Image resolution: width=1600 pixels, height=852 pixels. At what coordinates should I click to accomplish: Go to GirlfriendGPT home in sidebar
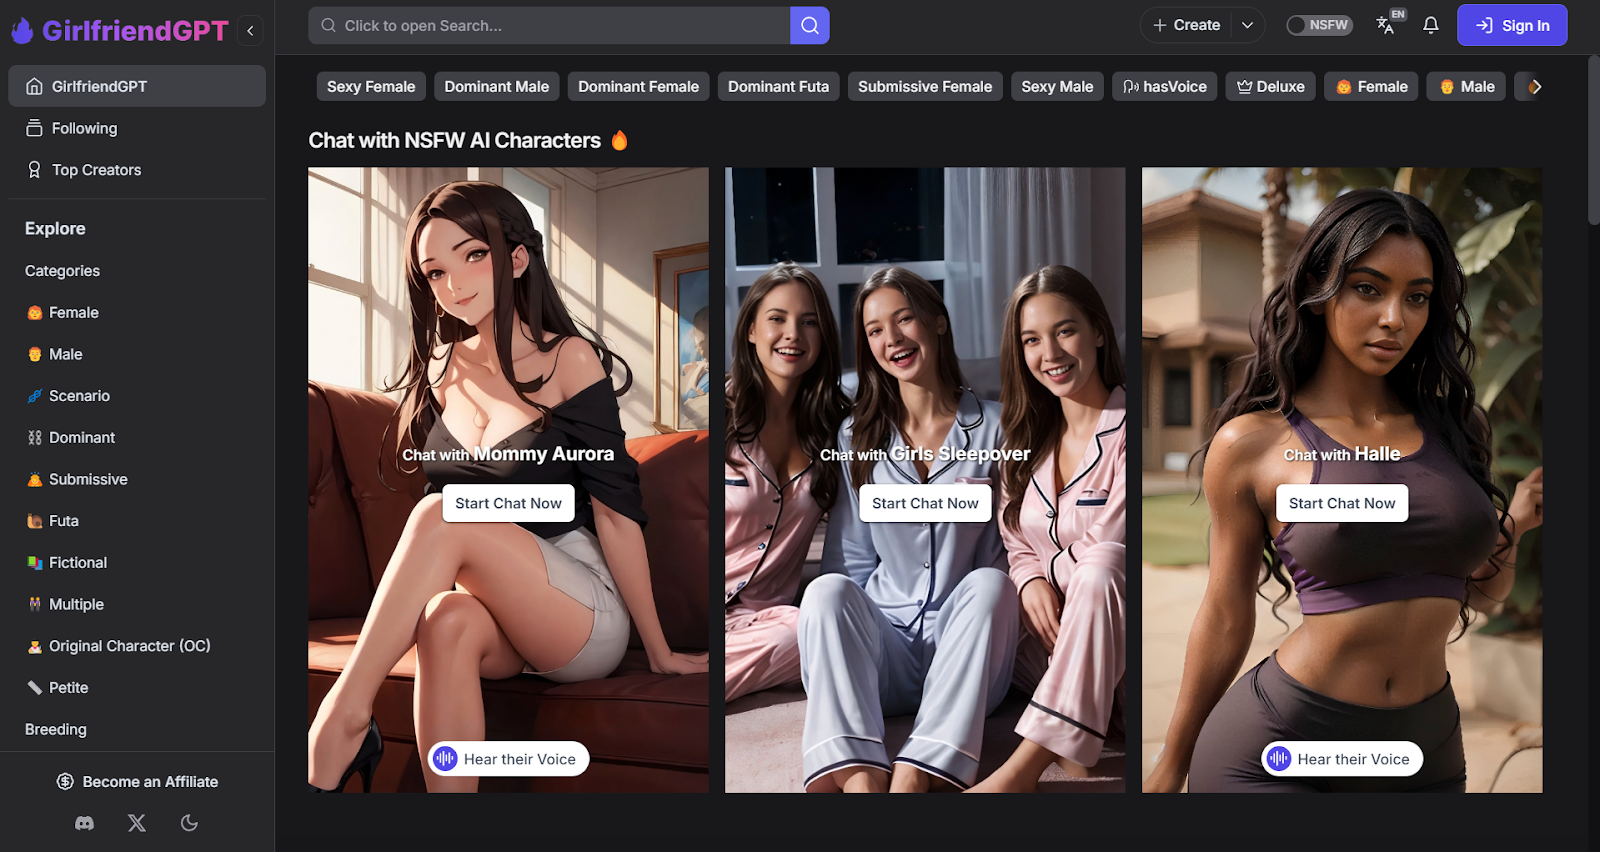(x=137, y=86)
